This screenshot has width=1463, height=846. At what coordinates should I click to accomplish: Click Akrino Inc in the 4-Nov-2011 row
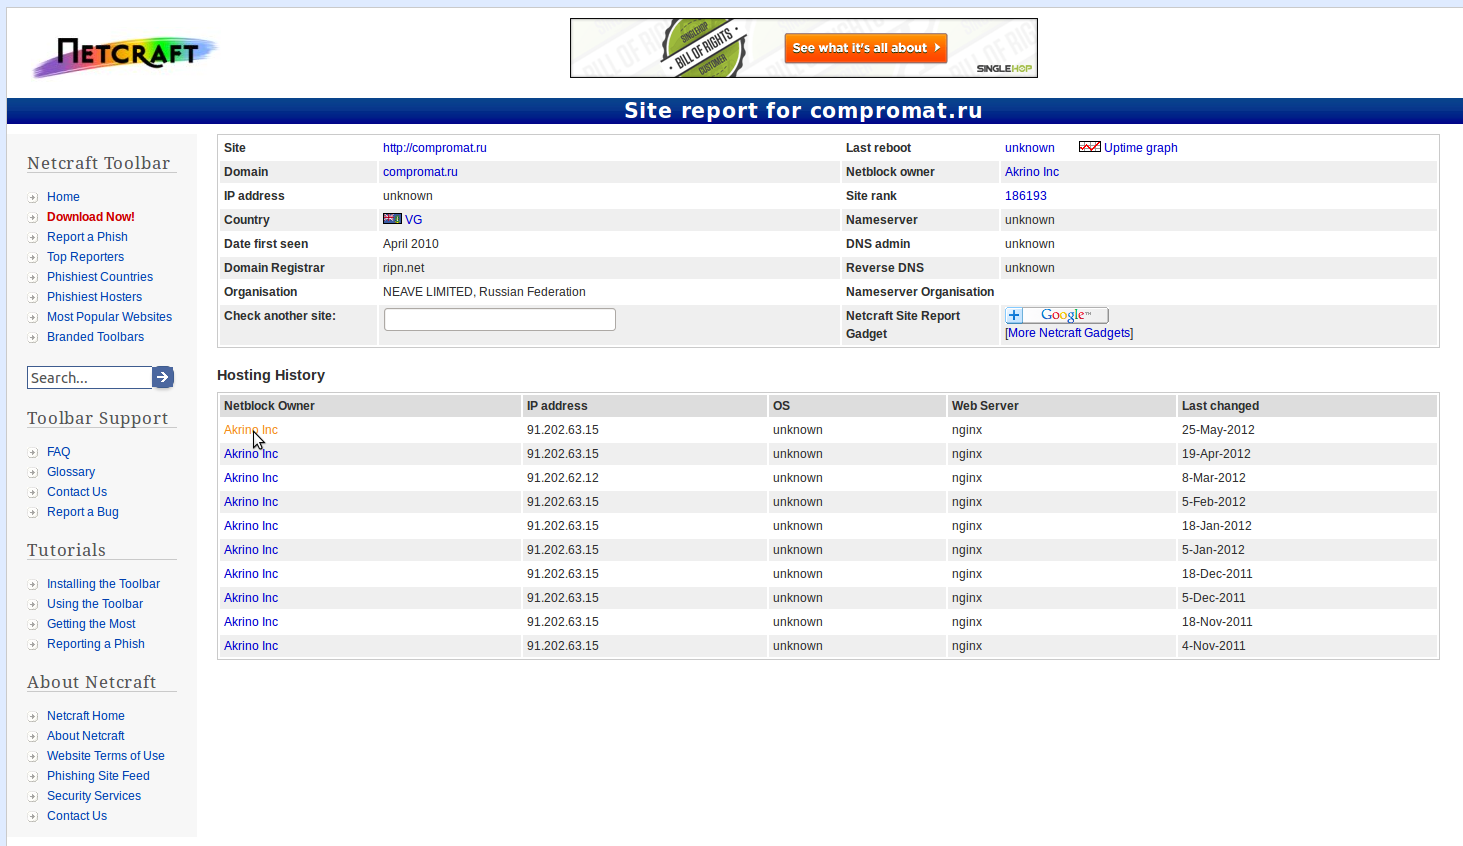click(x=251, y=646)
